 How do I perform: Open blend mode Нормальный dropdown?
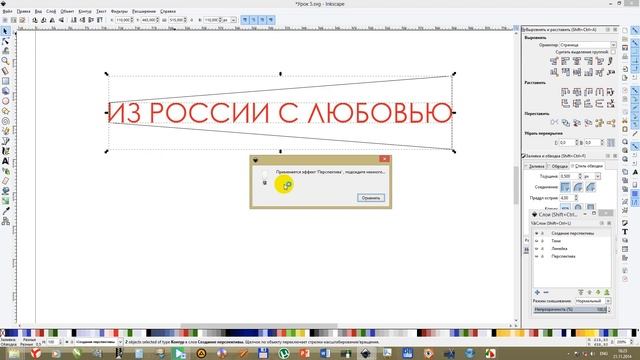click(x=593, y=301)
